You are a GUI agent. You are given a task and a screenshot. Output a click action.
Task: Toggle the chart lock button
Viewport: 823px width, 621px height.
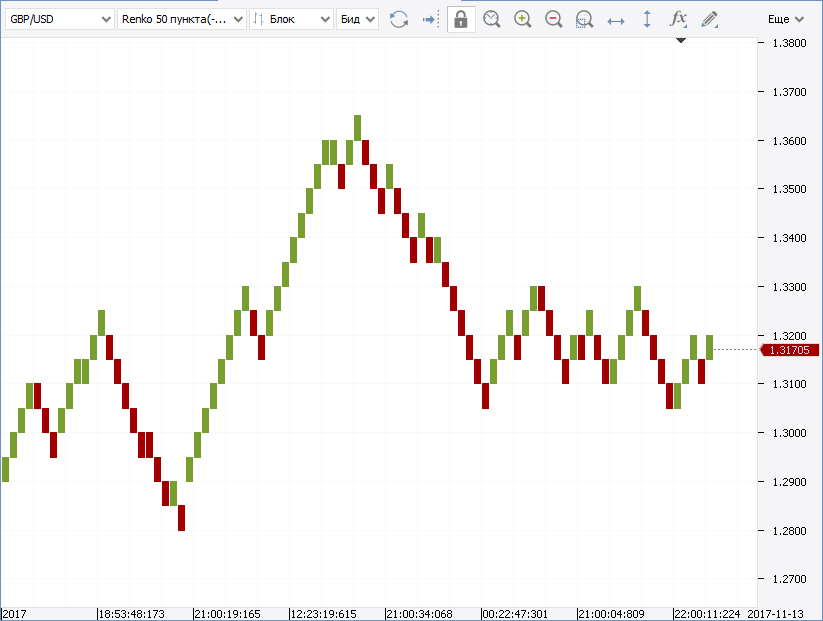pos(461,19)
